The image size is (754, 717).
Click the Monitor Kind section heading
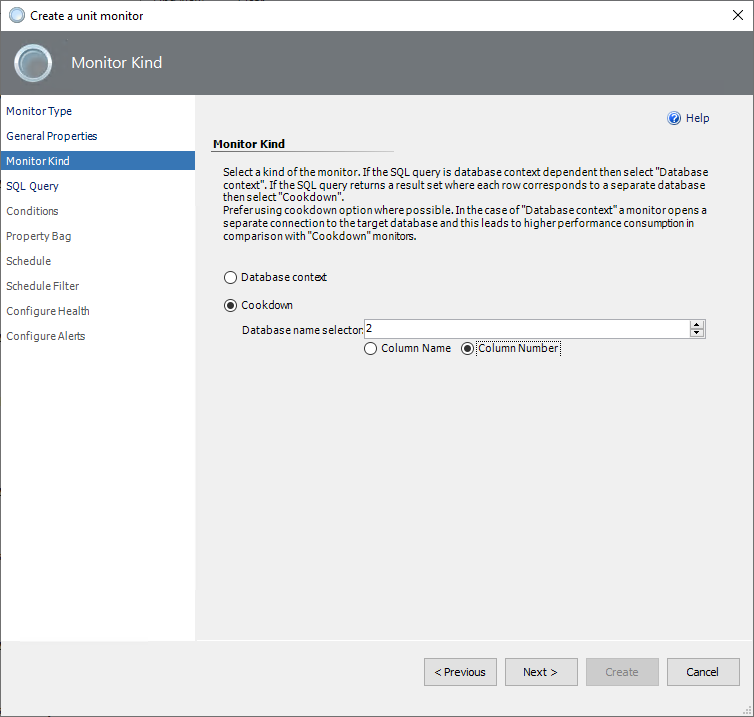[x=249, y=144]
